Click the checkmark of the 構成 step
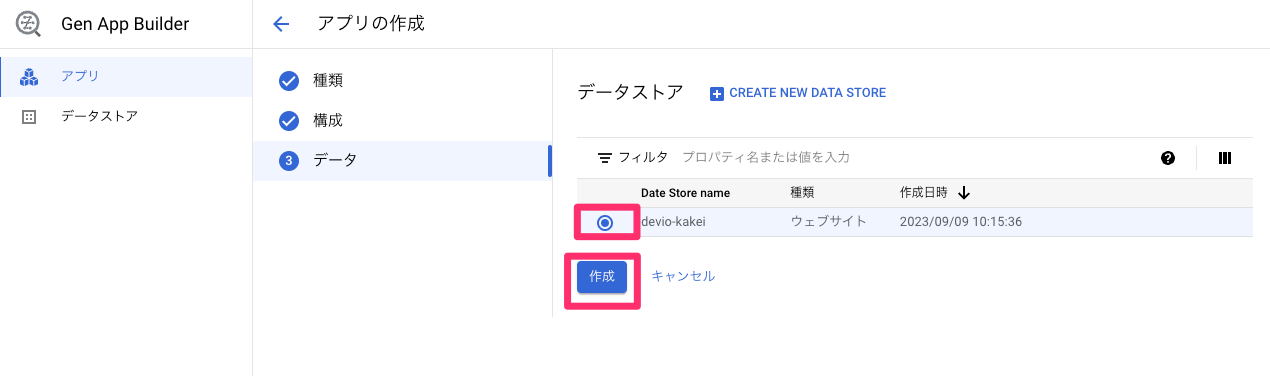 coord(289,120)
